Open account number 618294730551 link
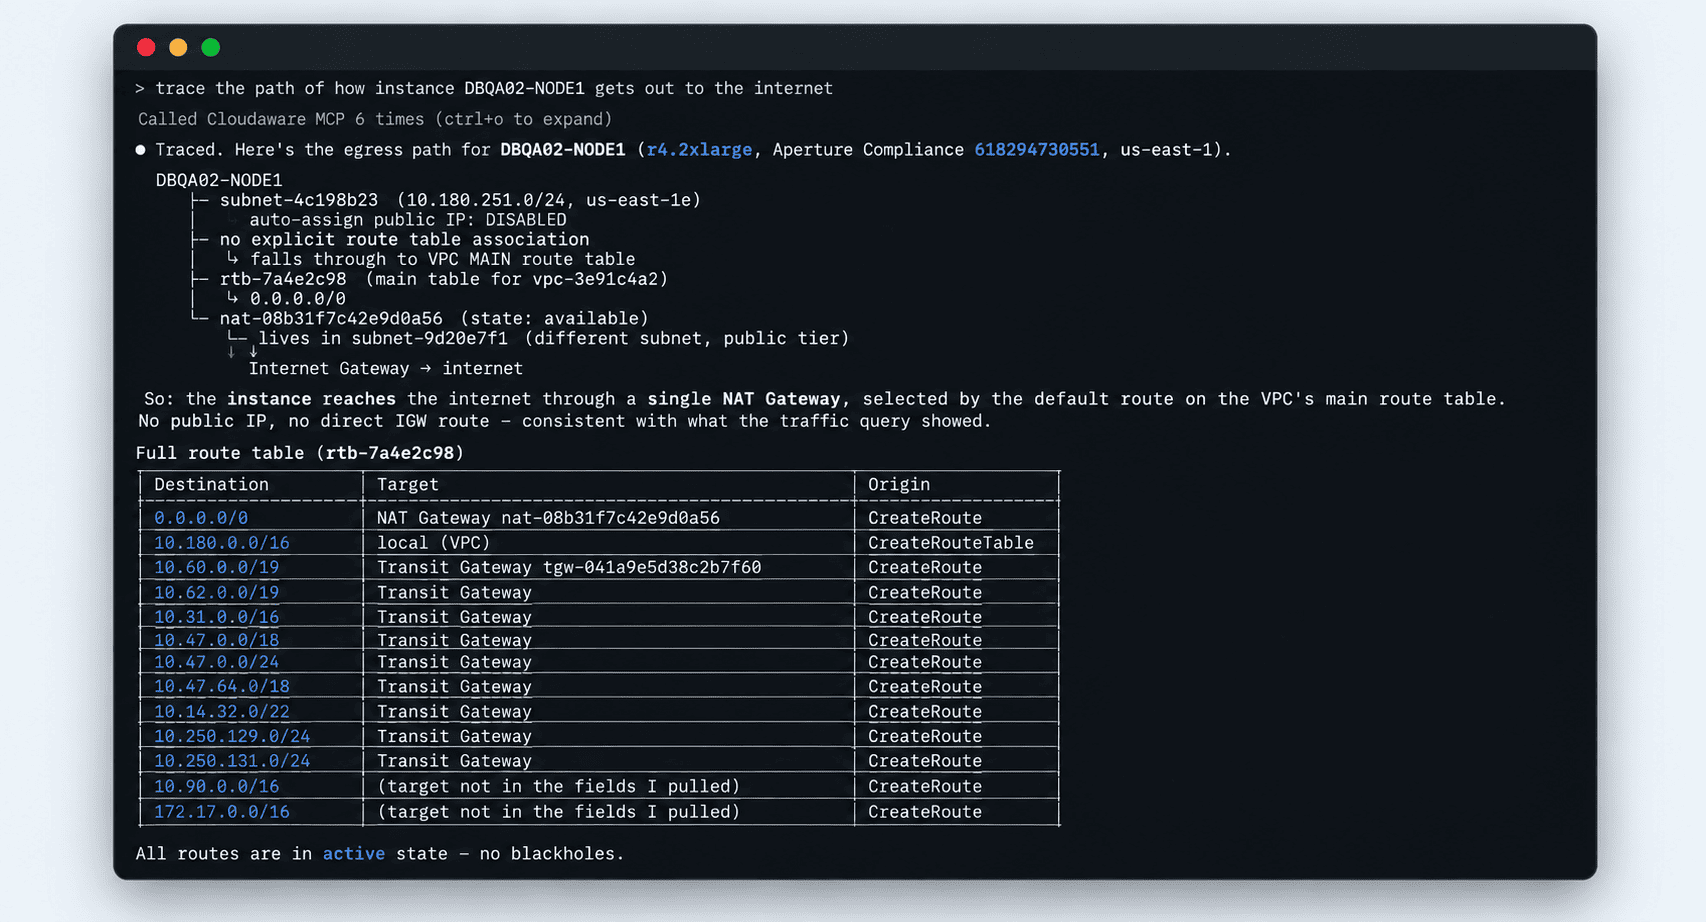Viewport: 1706px width, 922px height. [1036, 149]
